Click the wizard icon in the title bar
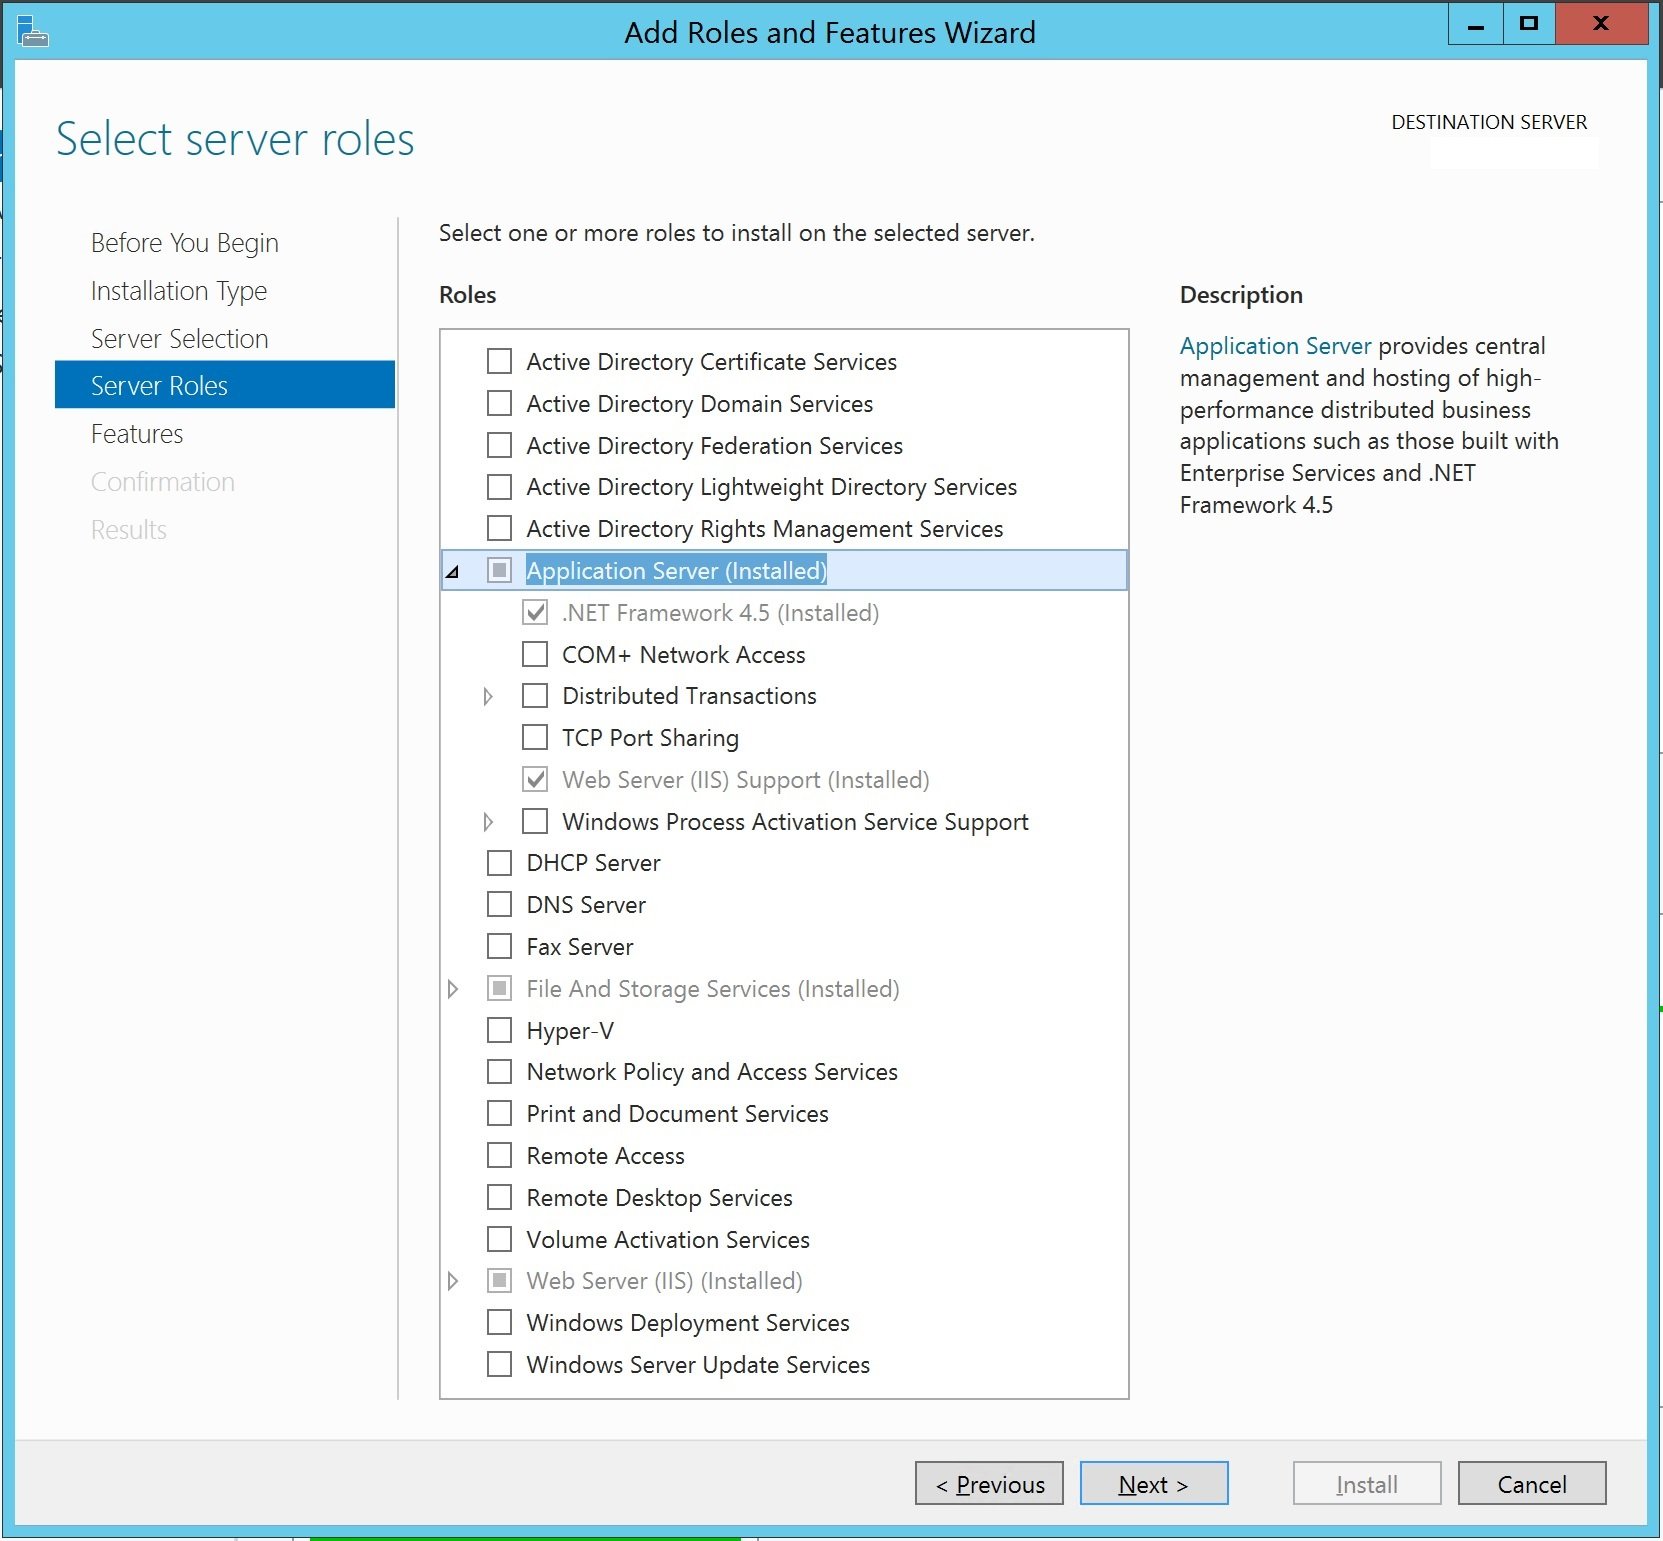This screenshot has width=1663, height=1541. coord(32,31)
